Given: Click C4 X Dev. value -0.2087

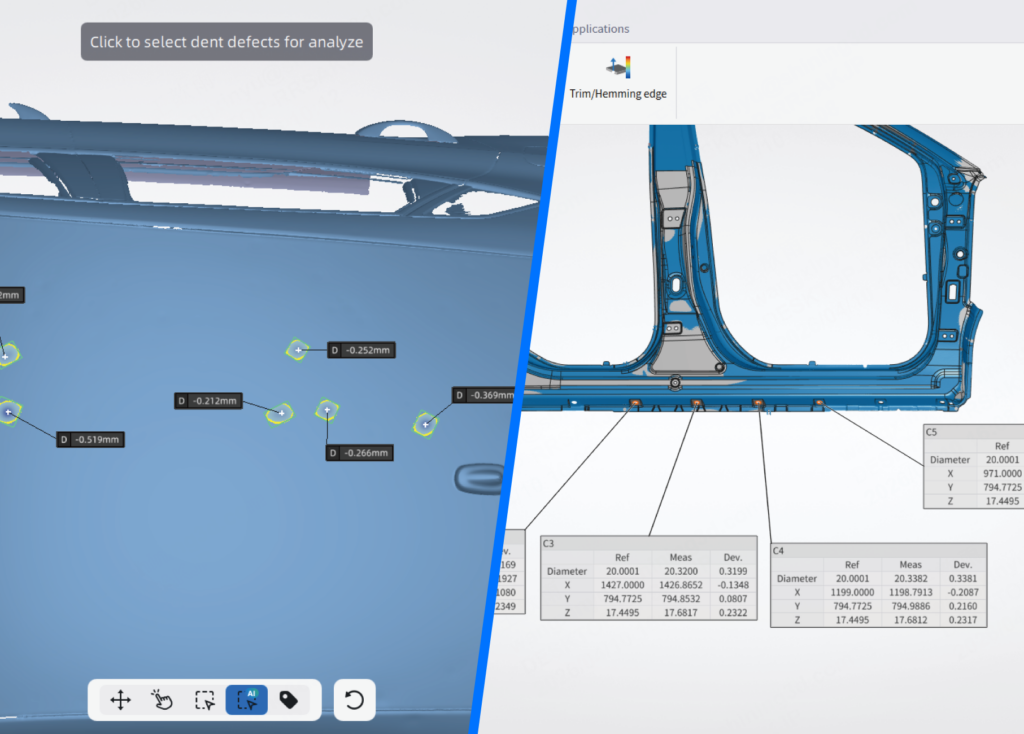Looking at the screenshot, I should [x=963, y=592].
